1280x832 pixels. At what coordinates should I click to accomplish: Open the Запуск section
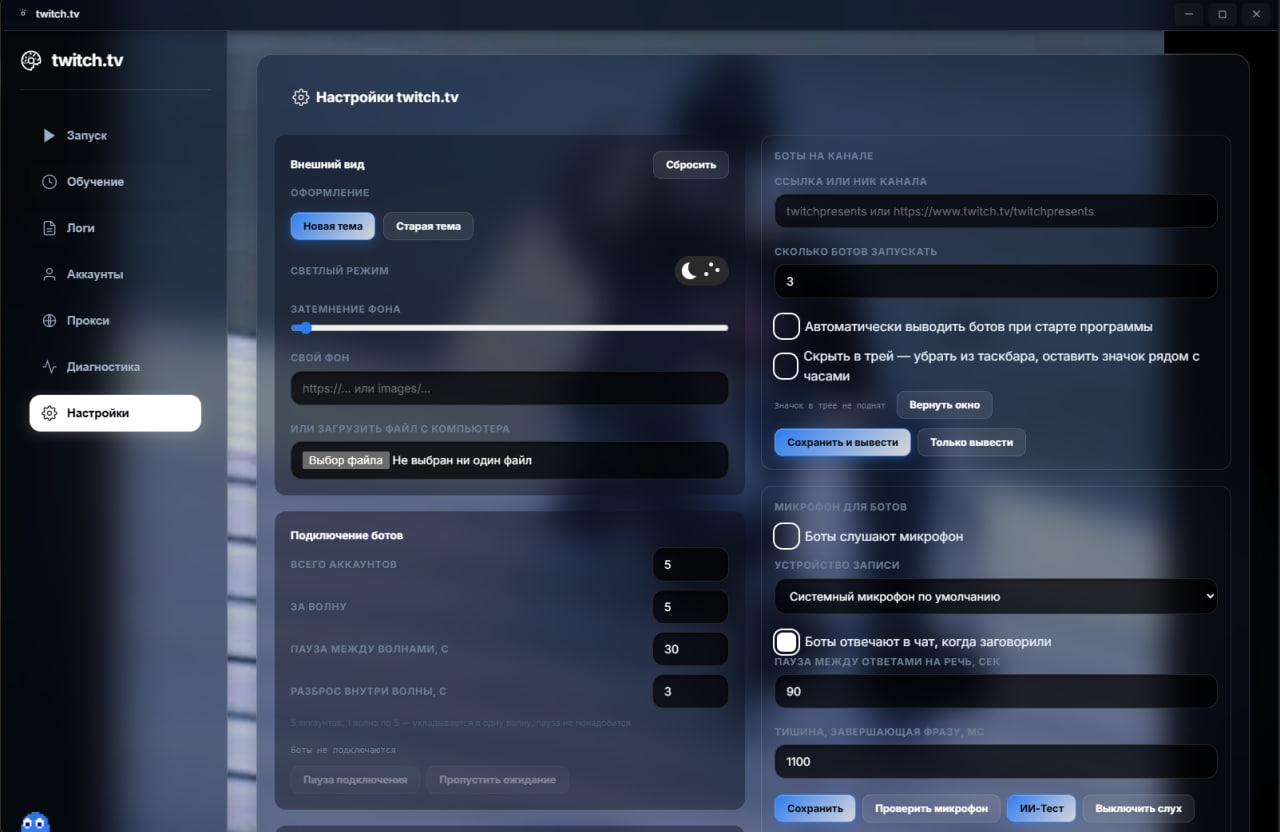115,135
